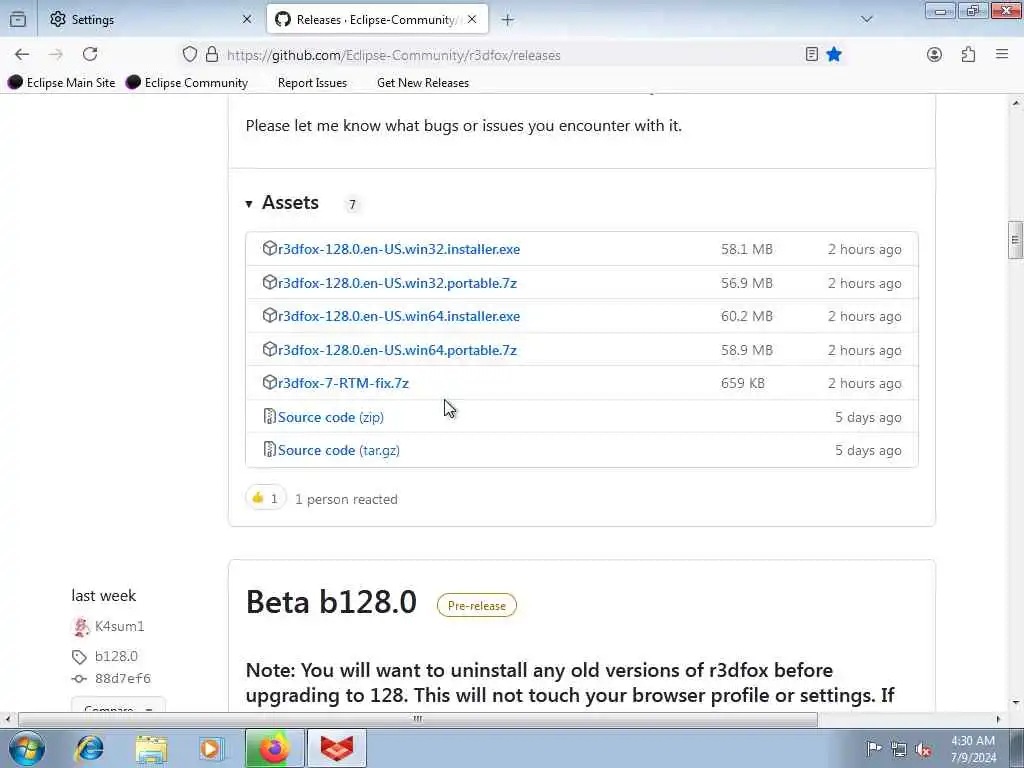
Task: Click the scroll down arrow of page
Action: pos(1015,703)
